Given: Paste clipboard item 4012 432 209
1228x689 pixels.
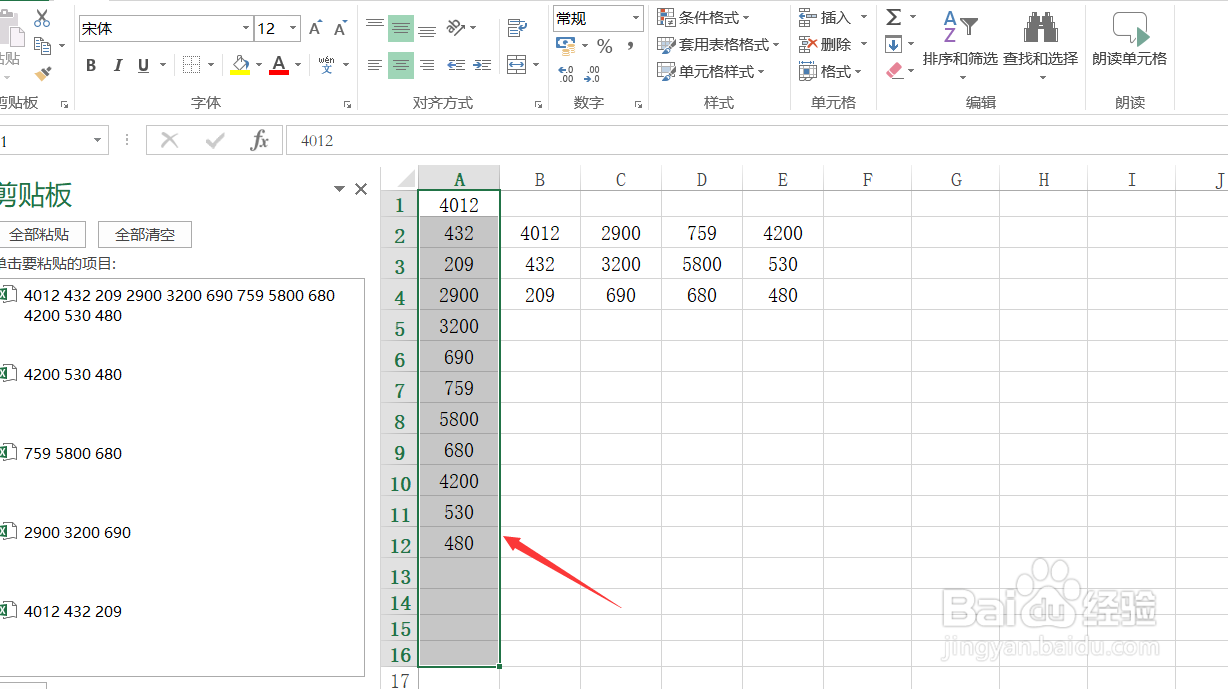Looking at the screenshot, I should tap(73, 612).
